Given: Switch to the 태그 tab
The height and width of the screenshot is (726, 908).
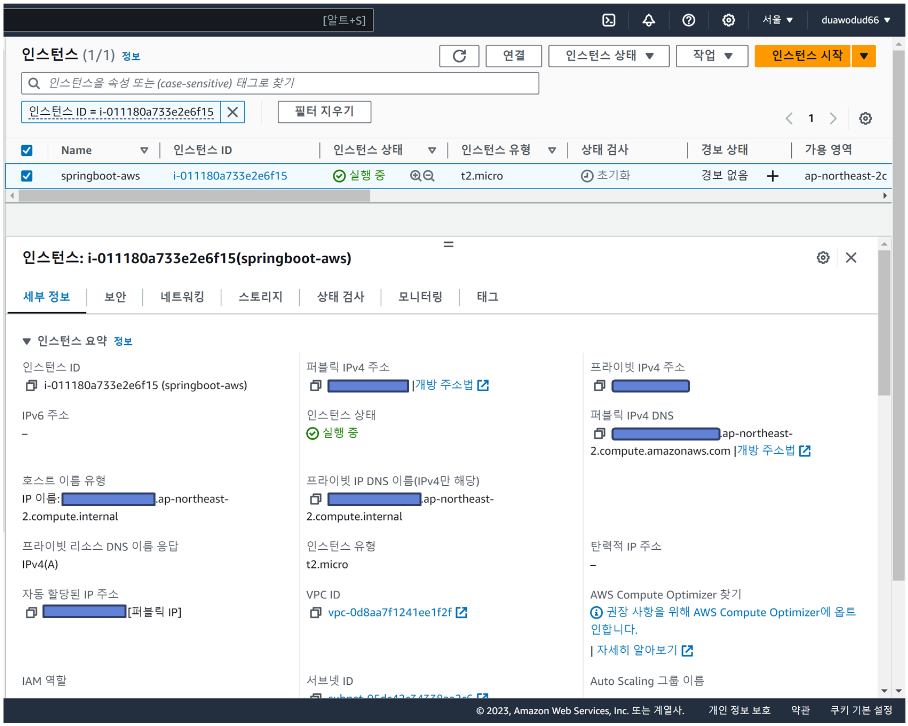Looking at the screenshot, I should [487, 297].
